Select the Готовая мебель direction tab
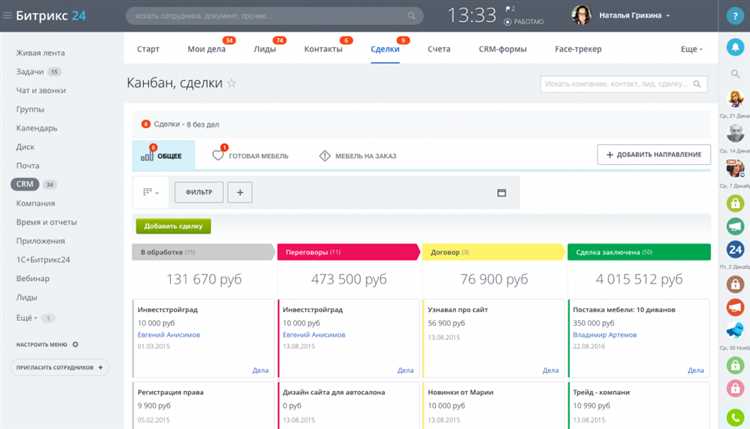 (x=251, y=155)
